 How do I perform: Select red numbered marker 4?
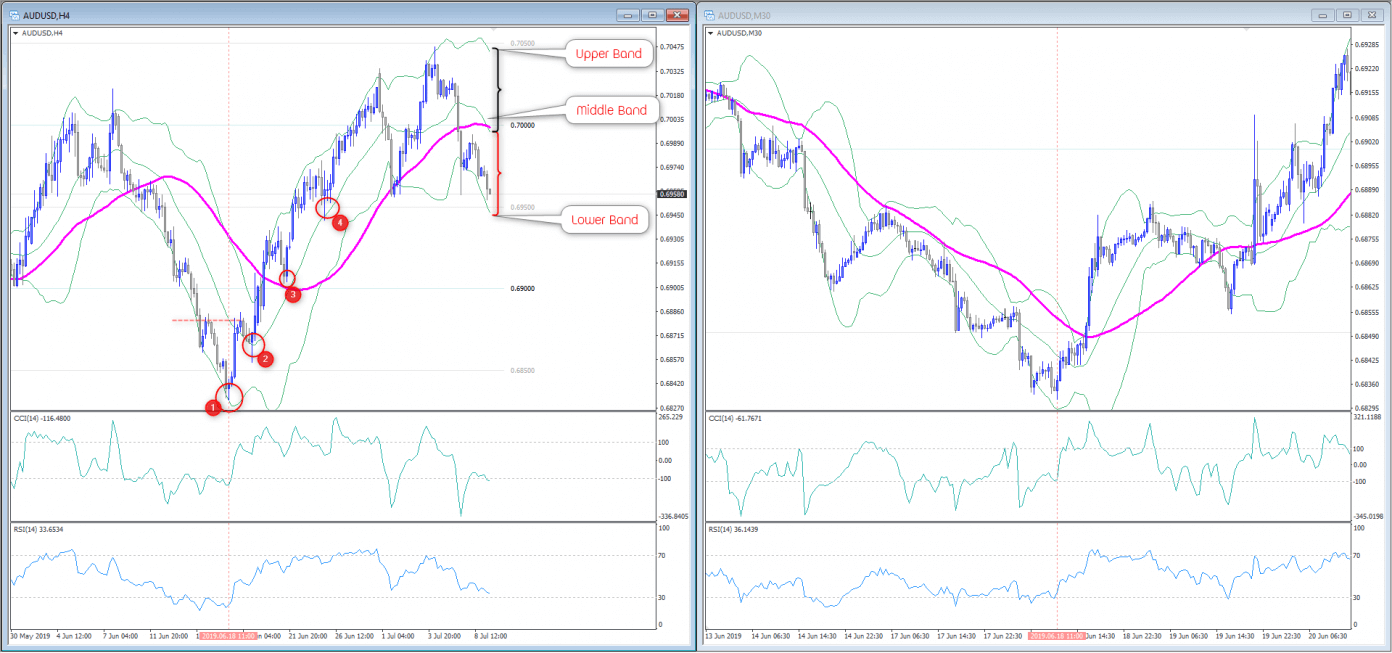tap(340, 222)
